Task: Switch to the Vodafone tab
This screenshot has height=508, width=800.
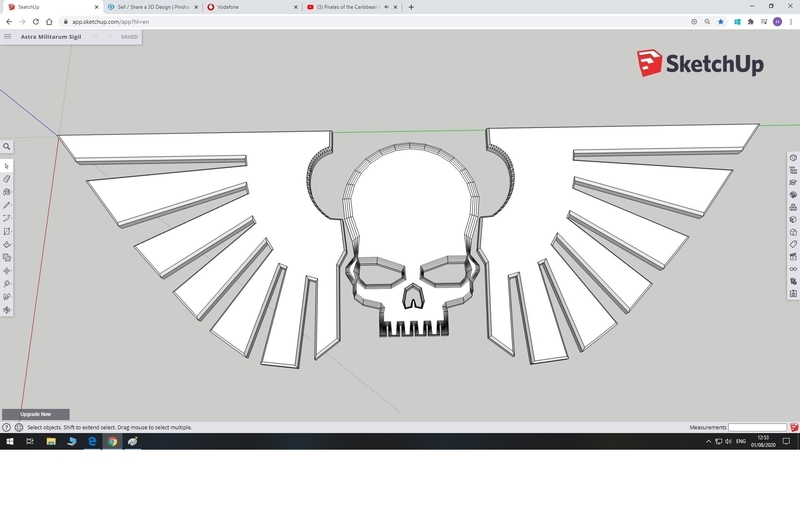Action: (252, 7)
